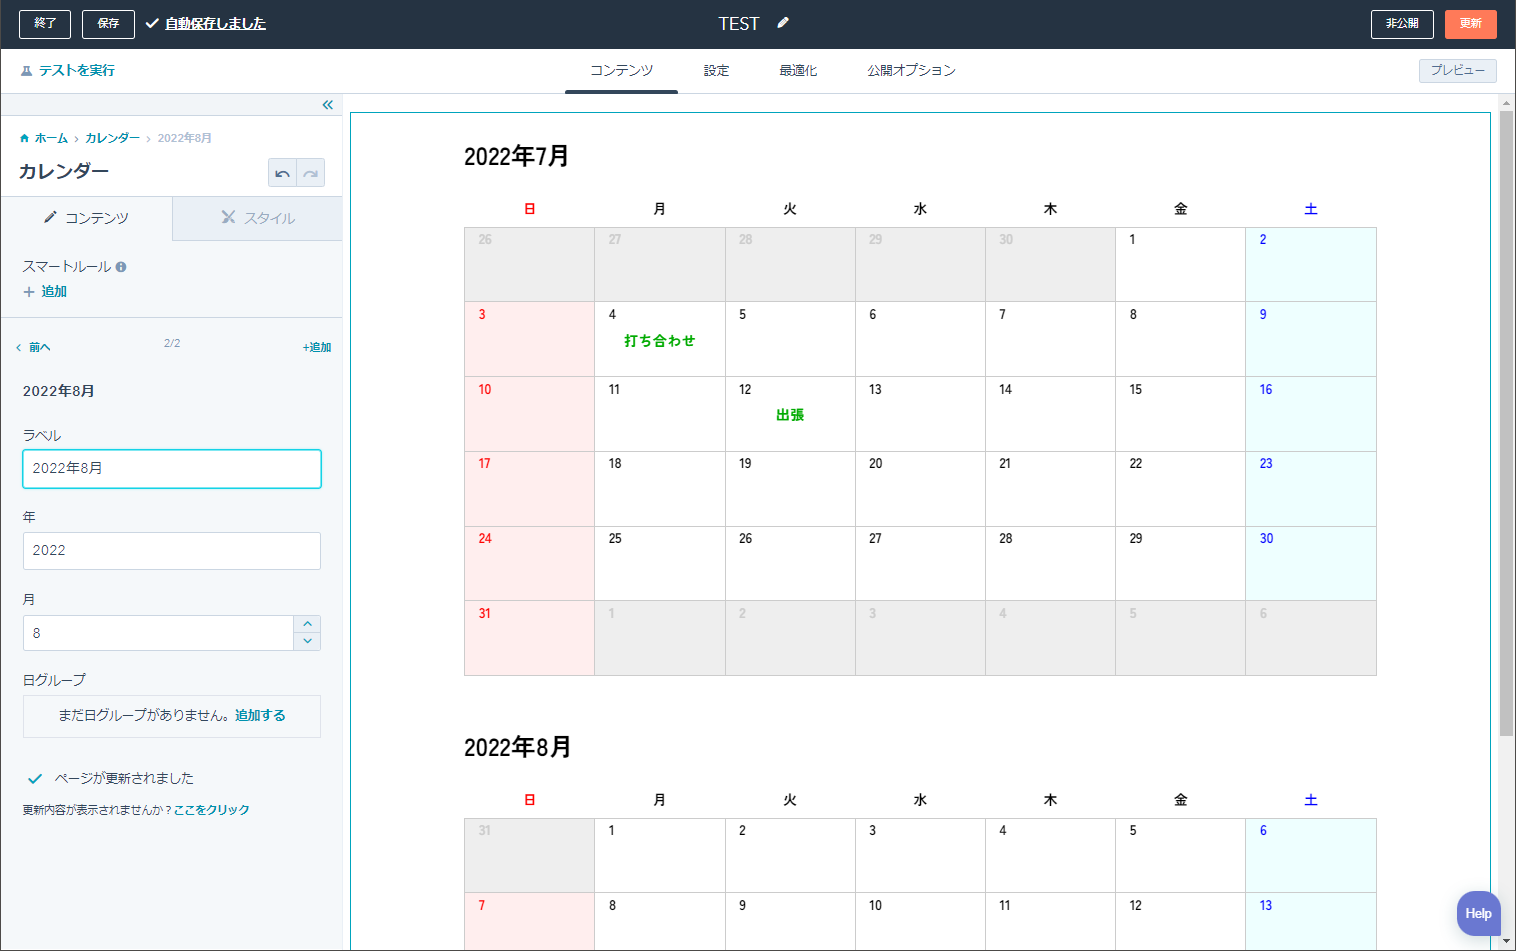Select the sidebar スタイル tab
Screen dimensions: 1516x951
click(x=257, y=218)
